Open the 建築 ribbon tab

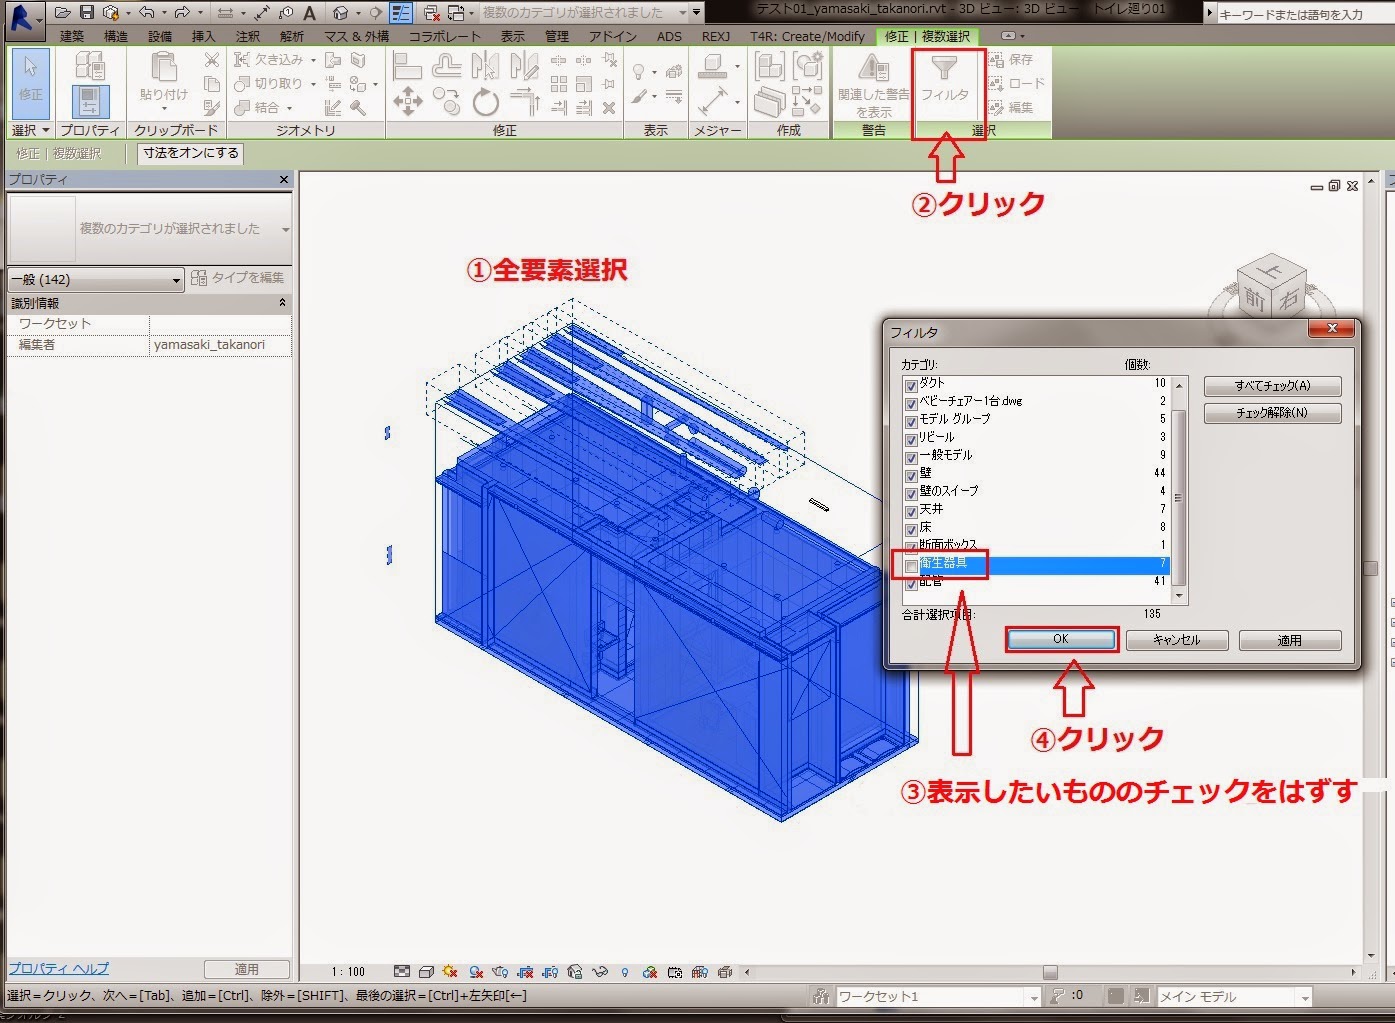tap(72, 36)
